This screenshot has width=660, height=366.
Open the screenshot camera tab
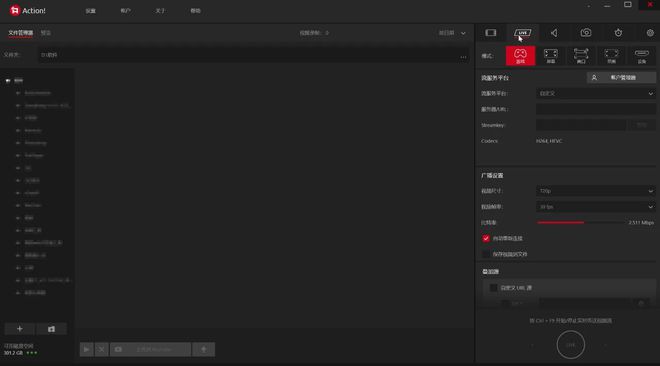(586, 33)
